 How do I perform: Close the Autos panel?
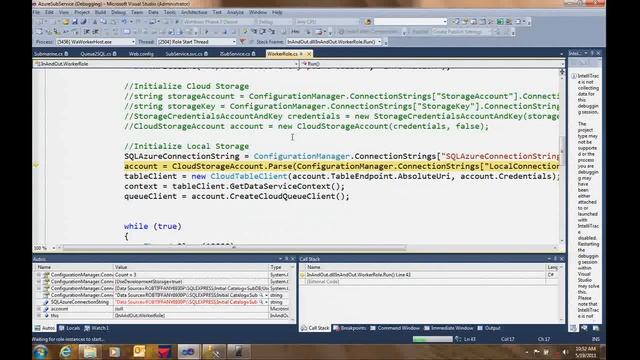pos(292,259)
